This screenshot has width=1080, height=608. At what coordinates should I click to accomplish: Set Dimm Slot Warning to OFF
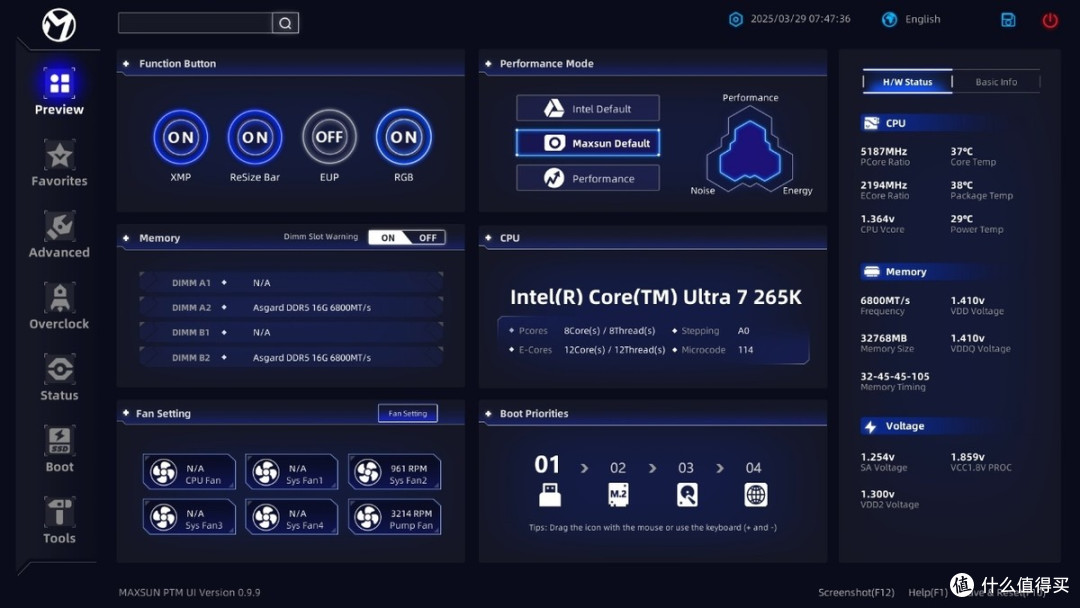pos(427,238)
